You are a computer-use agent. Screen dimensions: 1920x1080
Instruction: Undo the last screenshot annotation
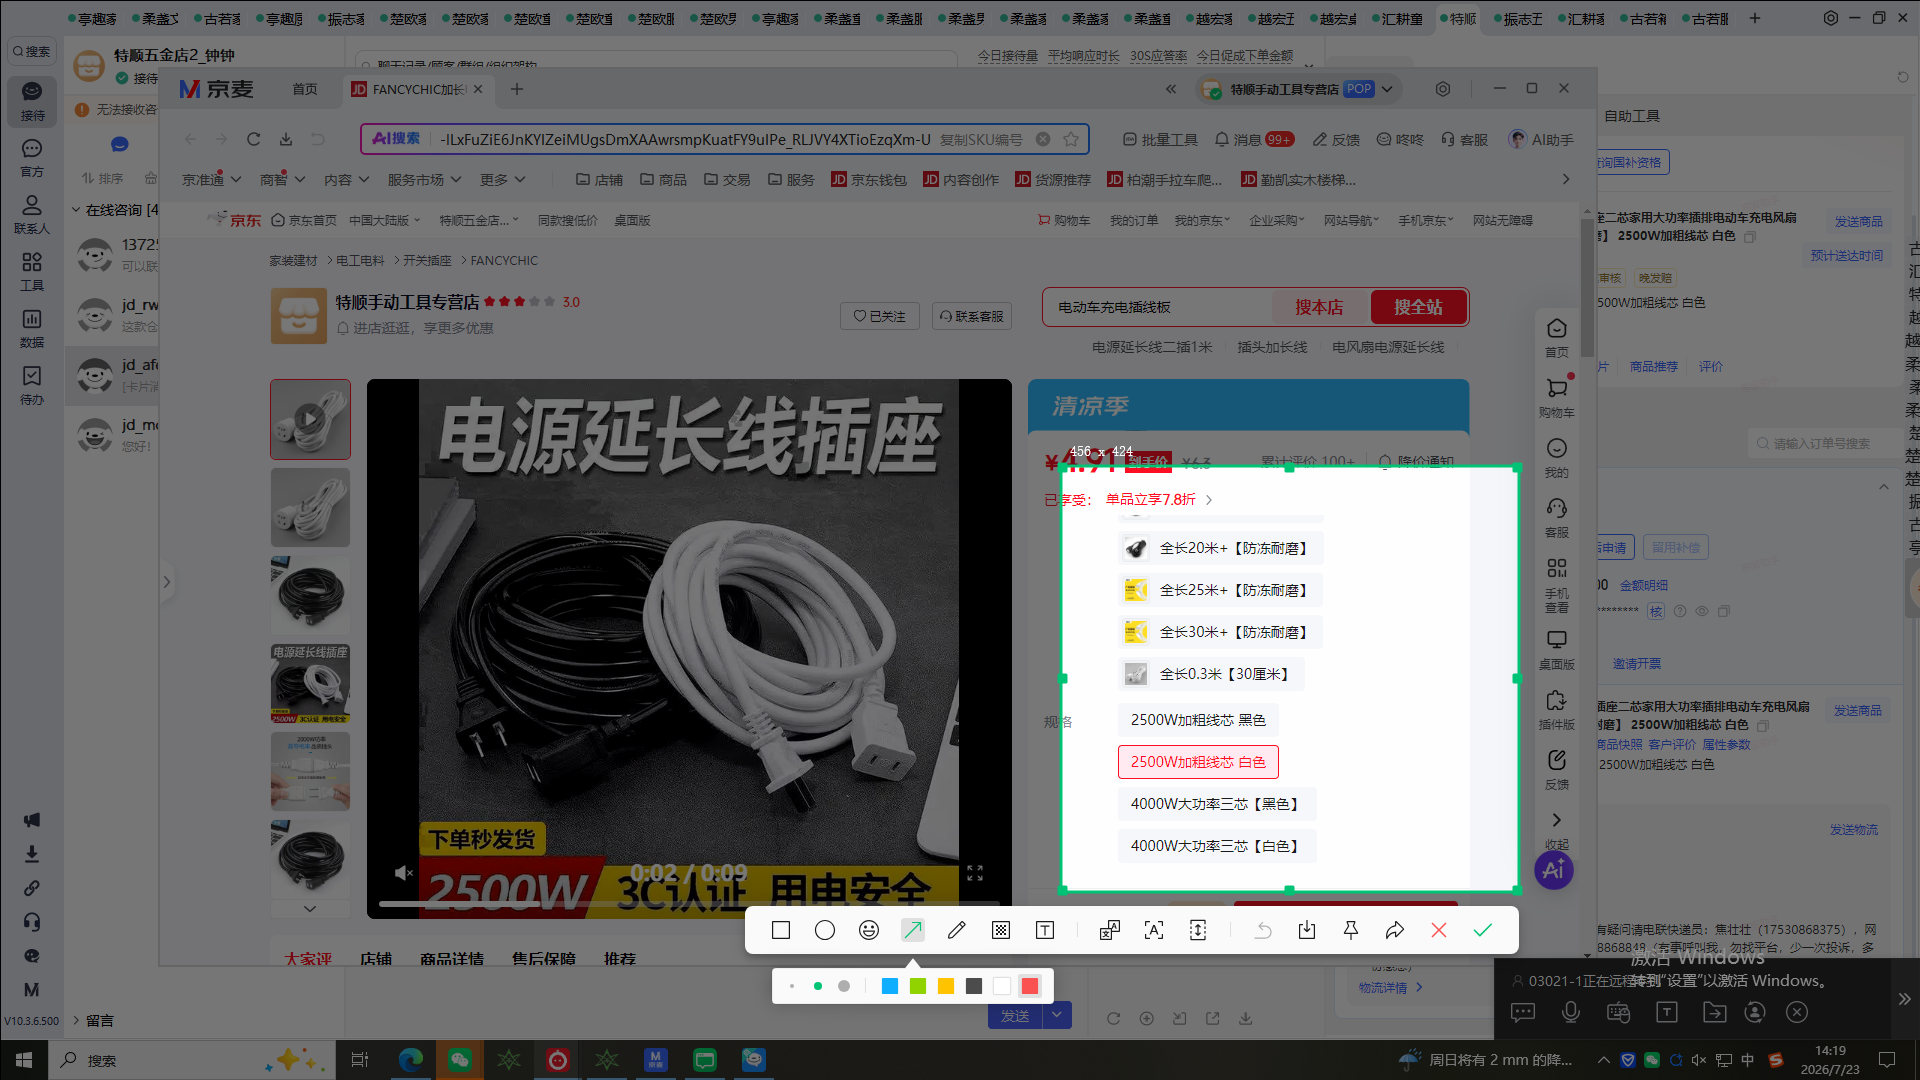click(1263, 930)
